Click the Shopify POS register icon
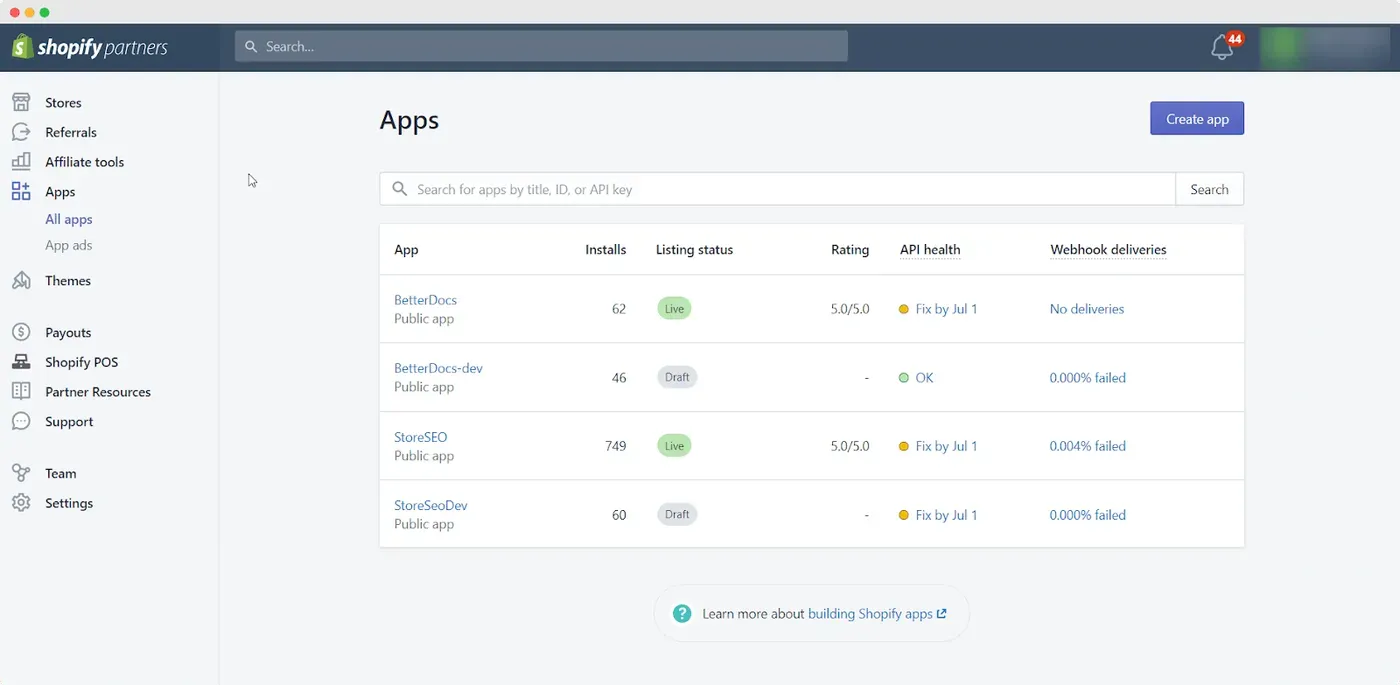The width and height of the screenshot is (1400, 685). coord(21,362)
